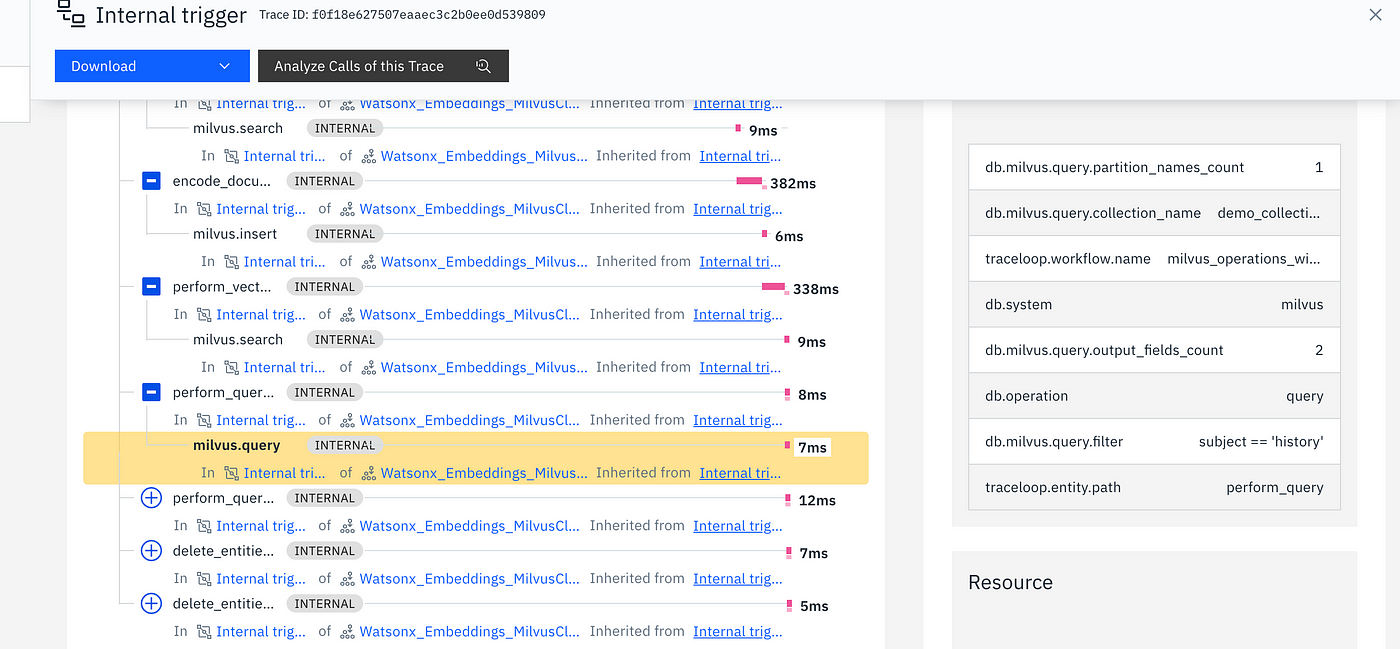Viewport: 1400px width, 649px height.
Task: Click the Watsonx service icon under milvus.insert row
Action: coord(368,262)
